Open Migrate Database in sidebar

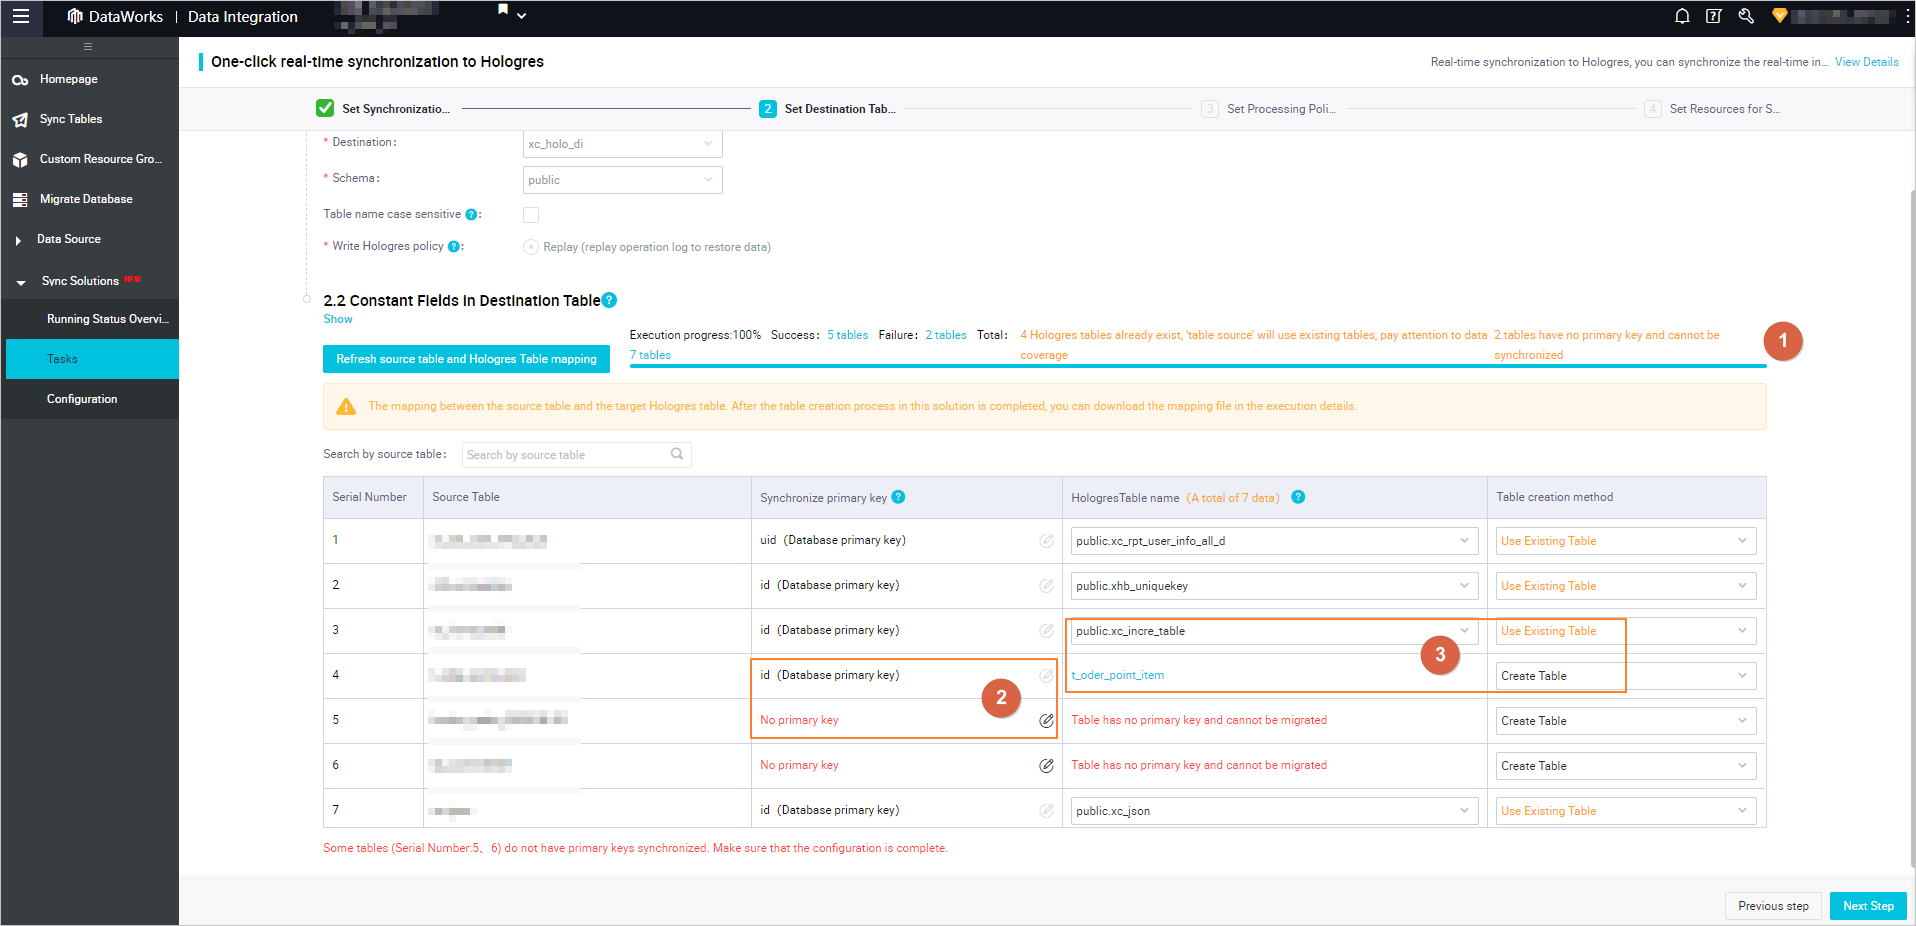click(x=86, y=199)
